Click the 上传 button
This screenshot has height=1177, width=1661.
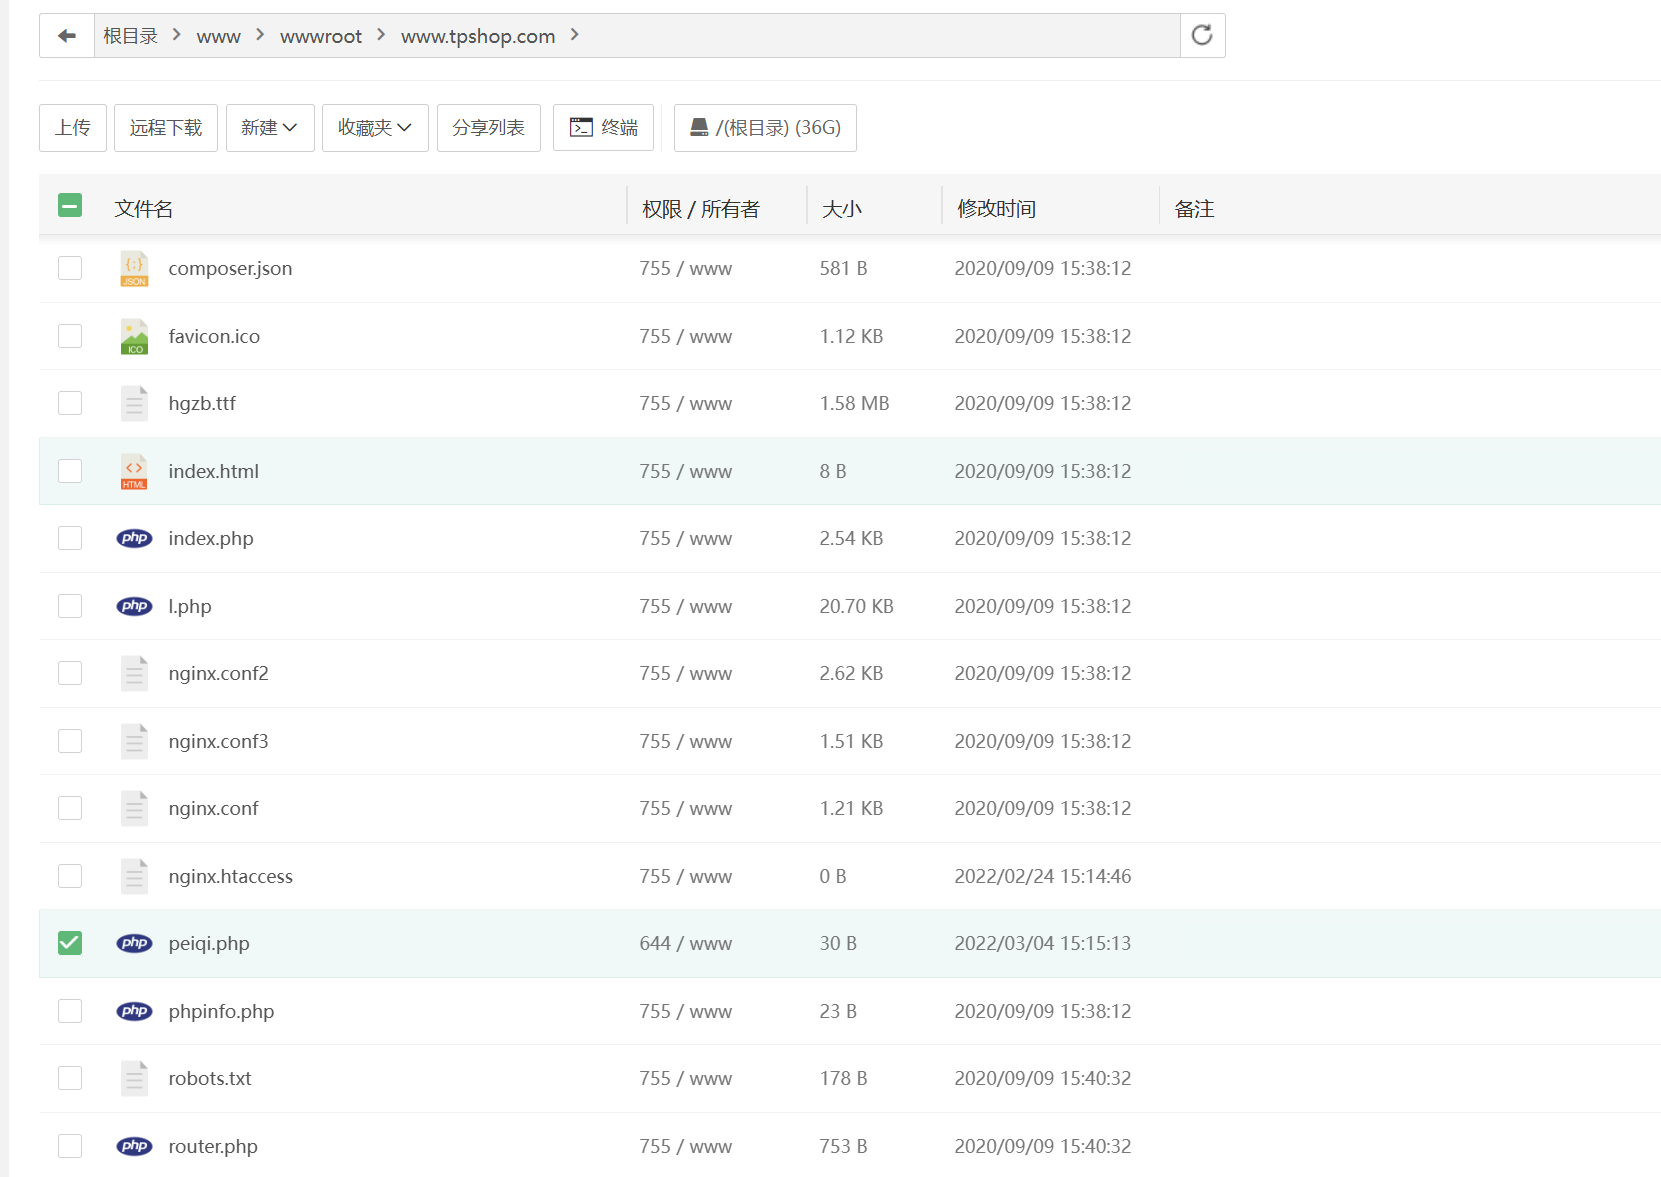click(x=73, y=128)
